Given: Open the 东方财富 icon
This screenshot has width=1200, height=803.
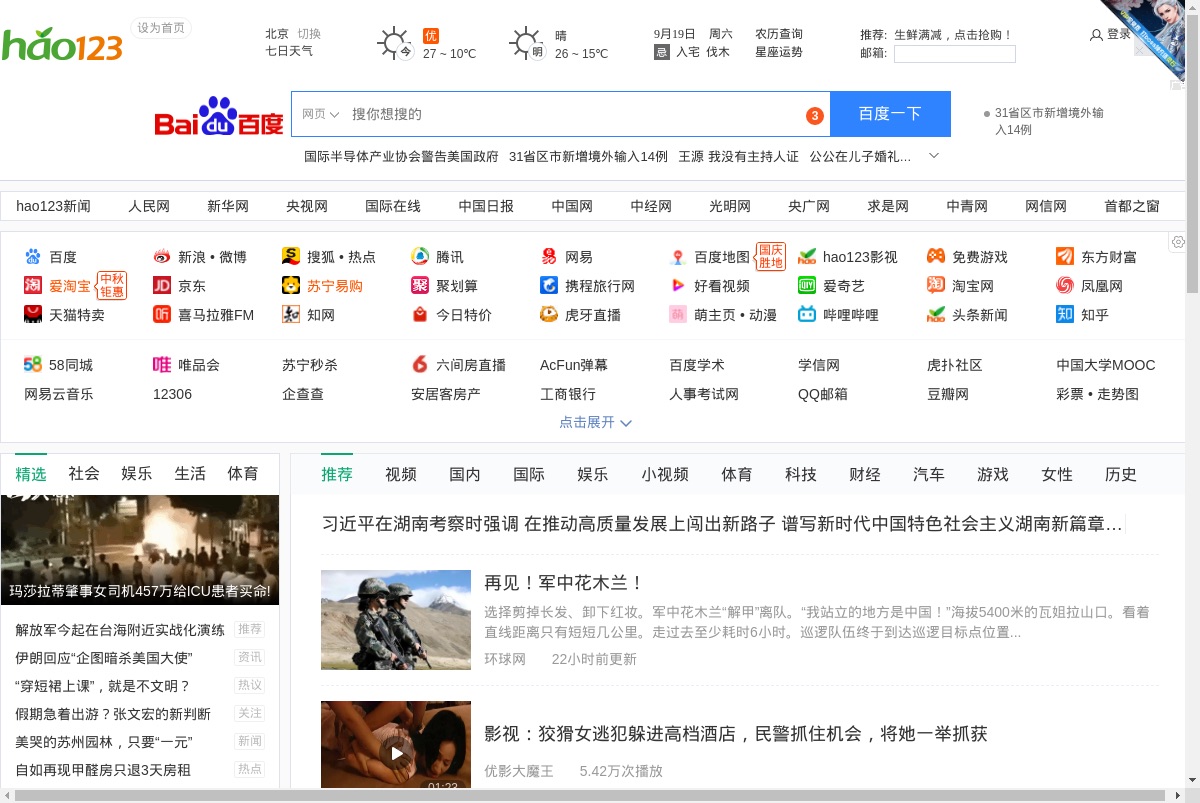Looking at the screenshot, I should [1065, 257].
